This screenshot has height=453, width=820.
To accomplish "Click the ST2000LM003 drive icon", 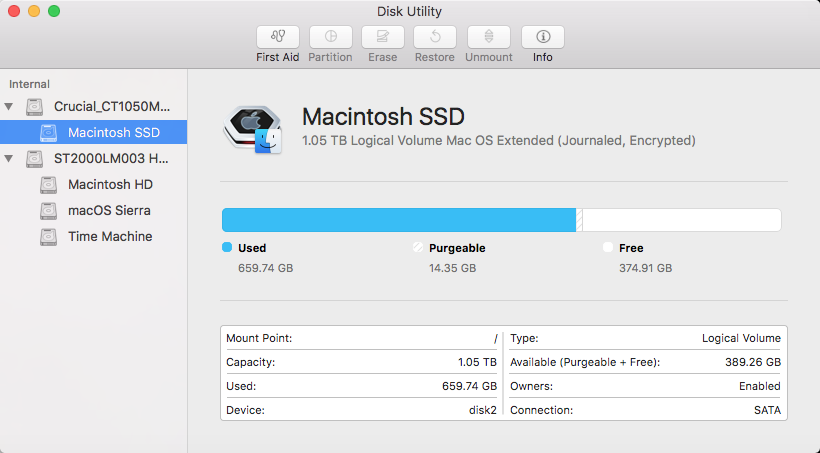I will coord(35,158).
